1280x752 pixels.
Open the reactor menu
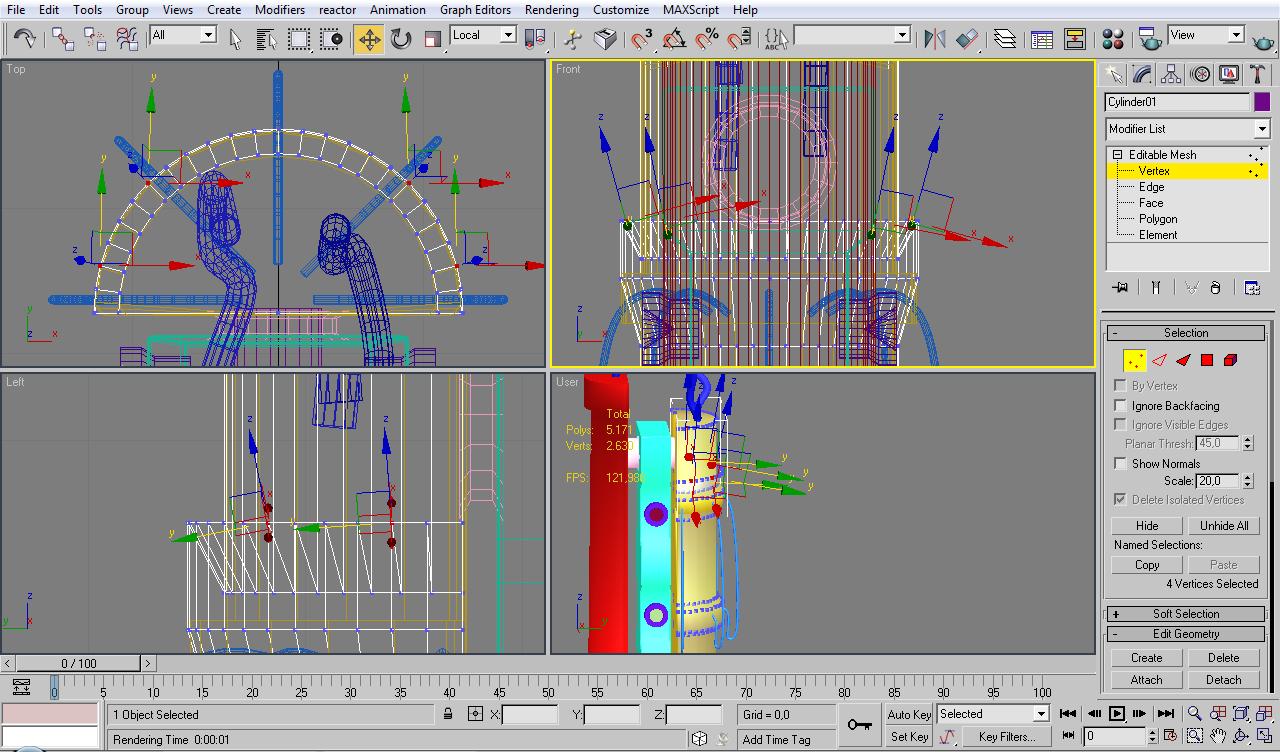pyautogui.click(x=337, y=10)
